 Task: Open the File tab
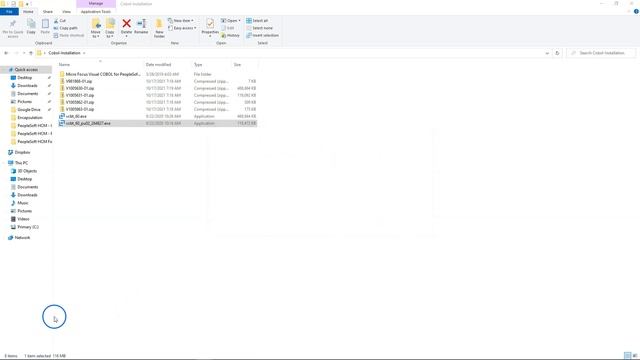(x=9, y=11)
